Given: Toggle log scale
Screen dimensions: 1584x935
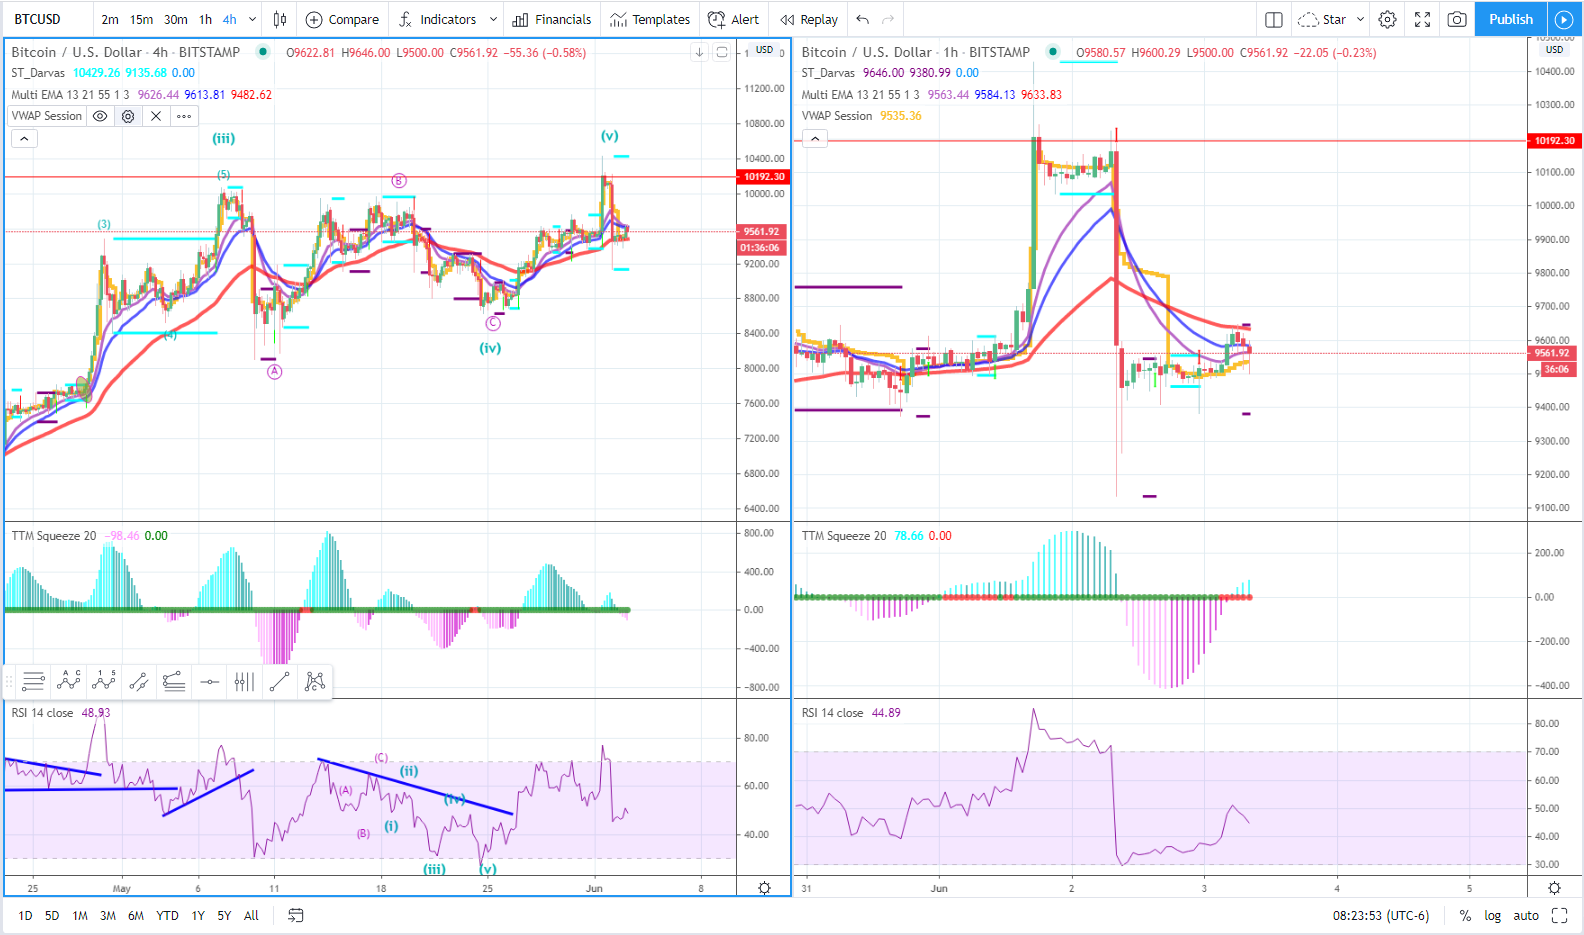Looking at the screenshot, I should 1492,915.
